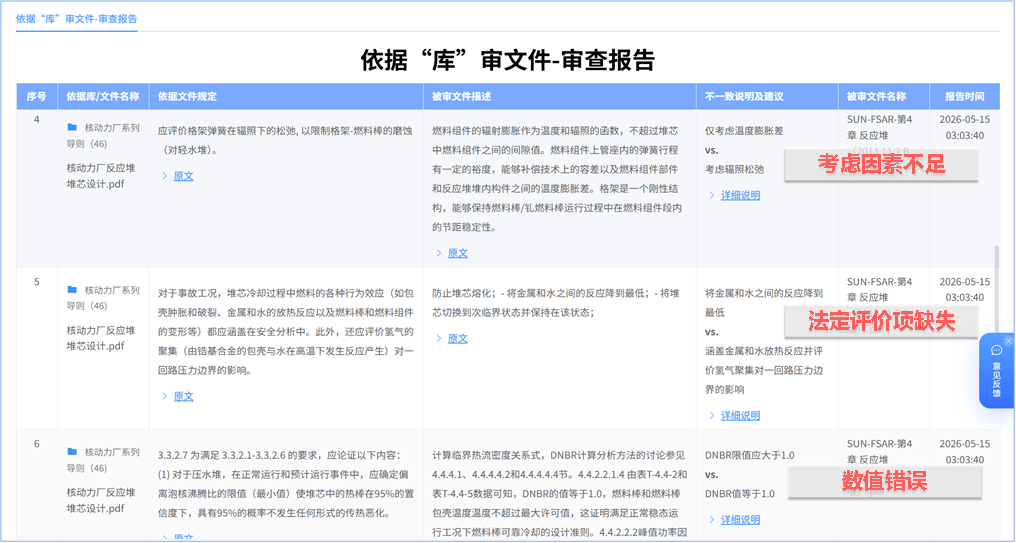The width and height of the screenshot is (1016, 543).
Task: Close the 意见反馈 floating widget
Action: (x=1008, y=341)
